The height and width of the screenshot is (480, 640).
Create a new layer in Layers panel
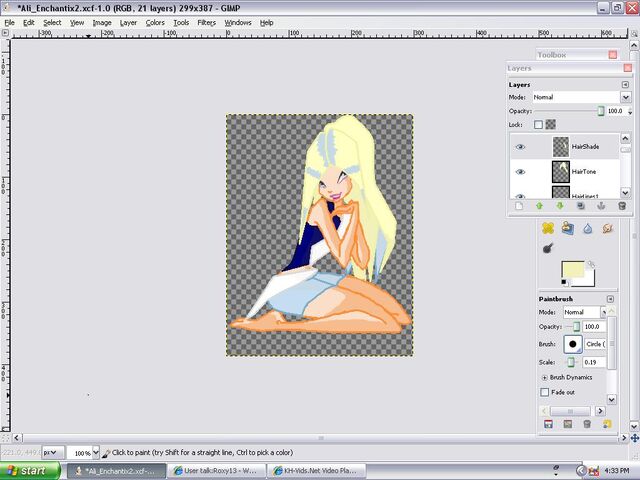click(x=519, y=206)
